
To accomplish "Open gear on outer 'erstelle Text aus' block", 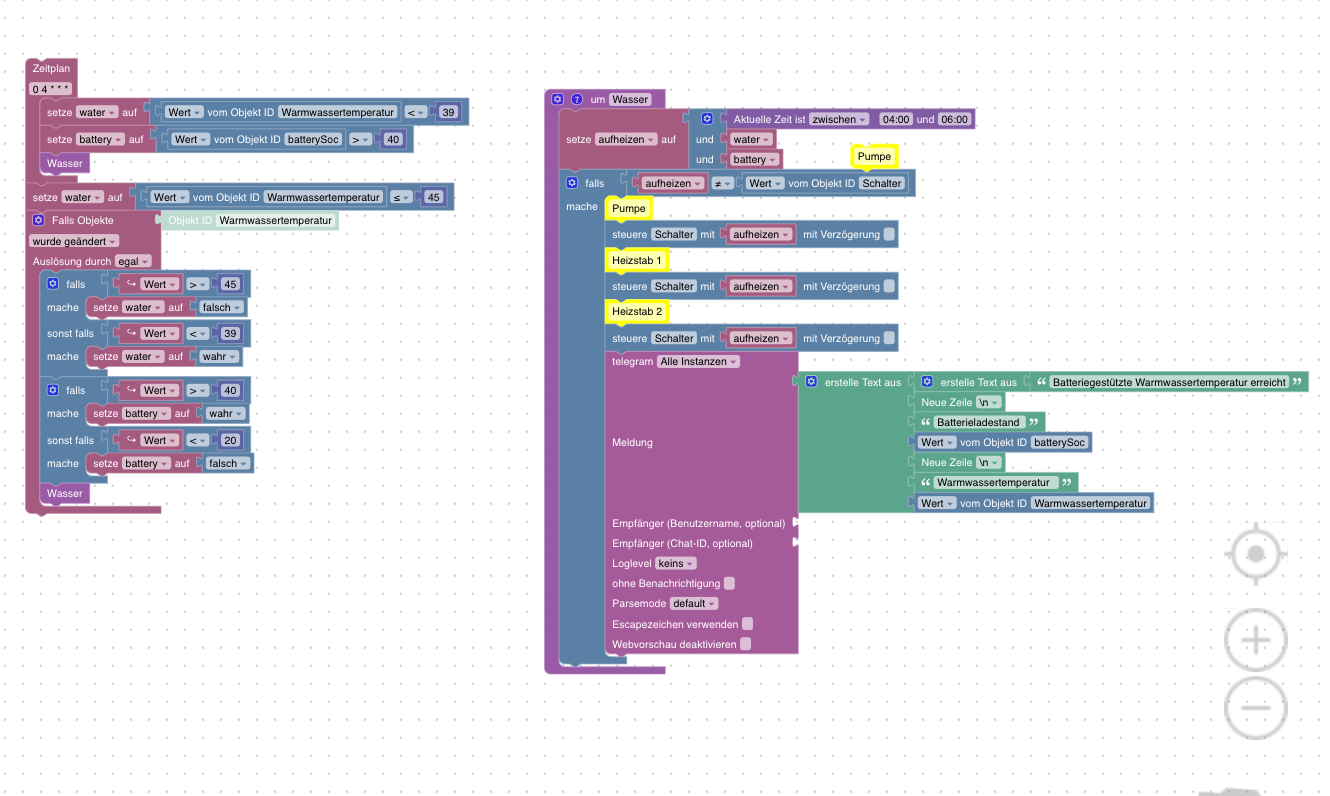I will [811, 382].
